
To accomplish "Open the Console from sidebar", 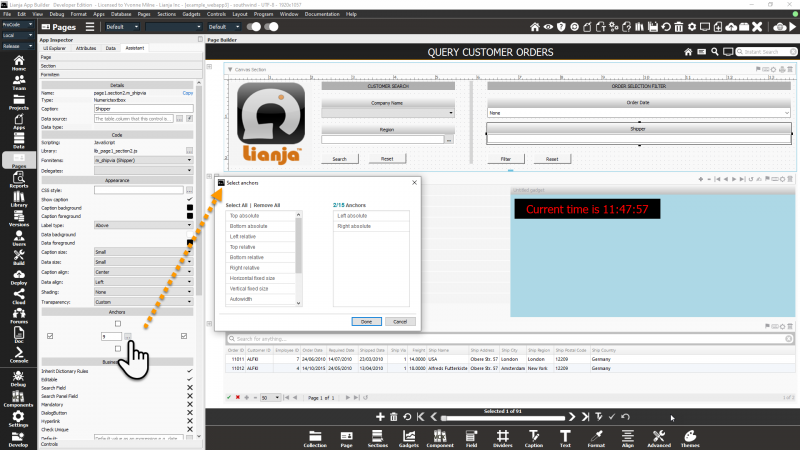I will point(19,356).
